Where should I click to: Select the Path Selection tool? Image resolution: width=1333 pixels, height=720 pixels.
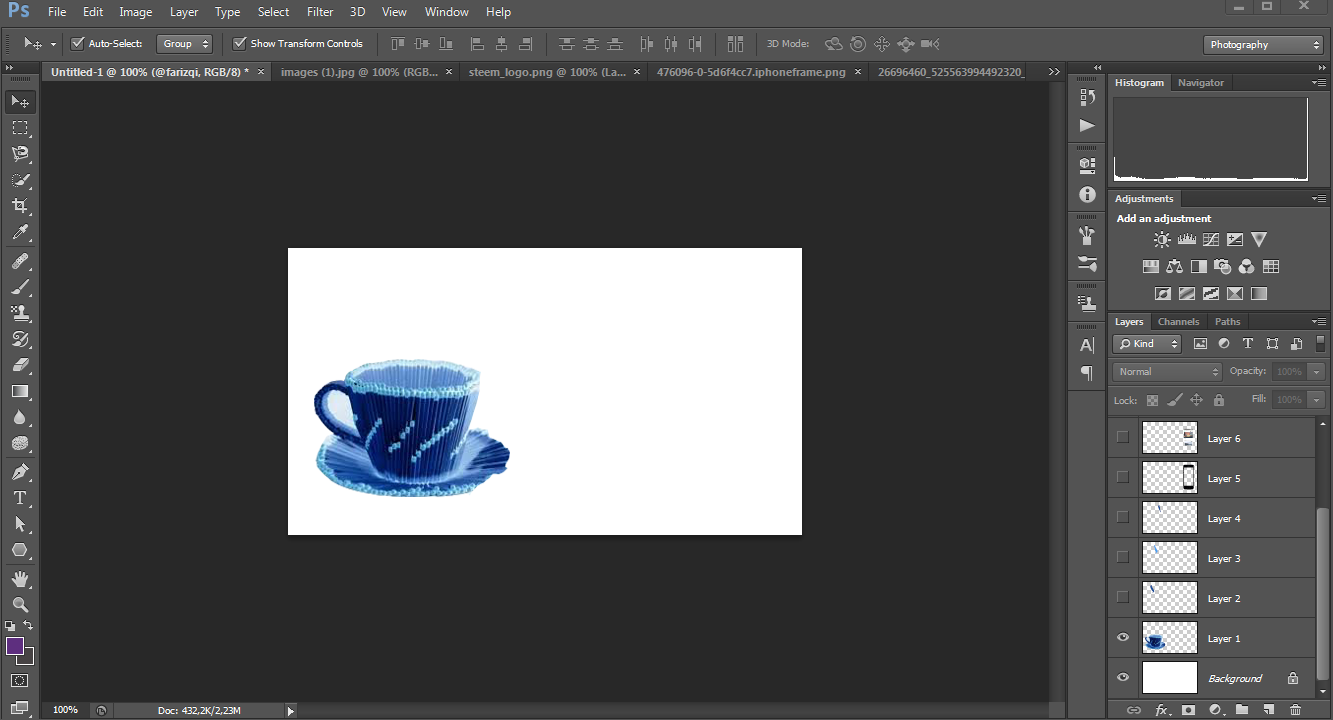[20, 524]
